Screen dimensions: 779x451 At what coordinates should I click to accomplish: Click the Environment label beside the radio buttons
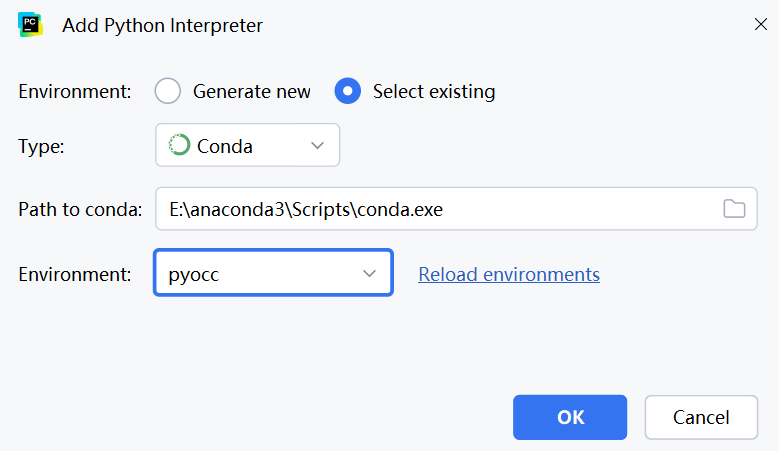(x=75, y=92)
